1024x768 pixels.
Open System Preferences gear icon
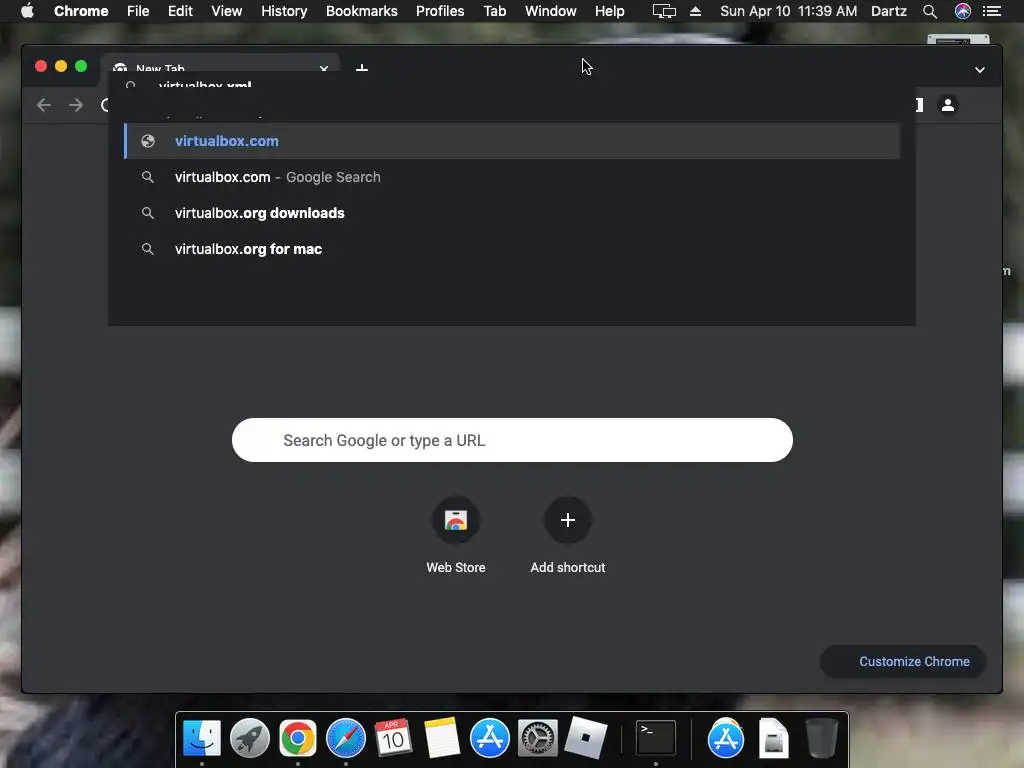tap(538, 739)
